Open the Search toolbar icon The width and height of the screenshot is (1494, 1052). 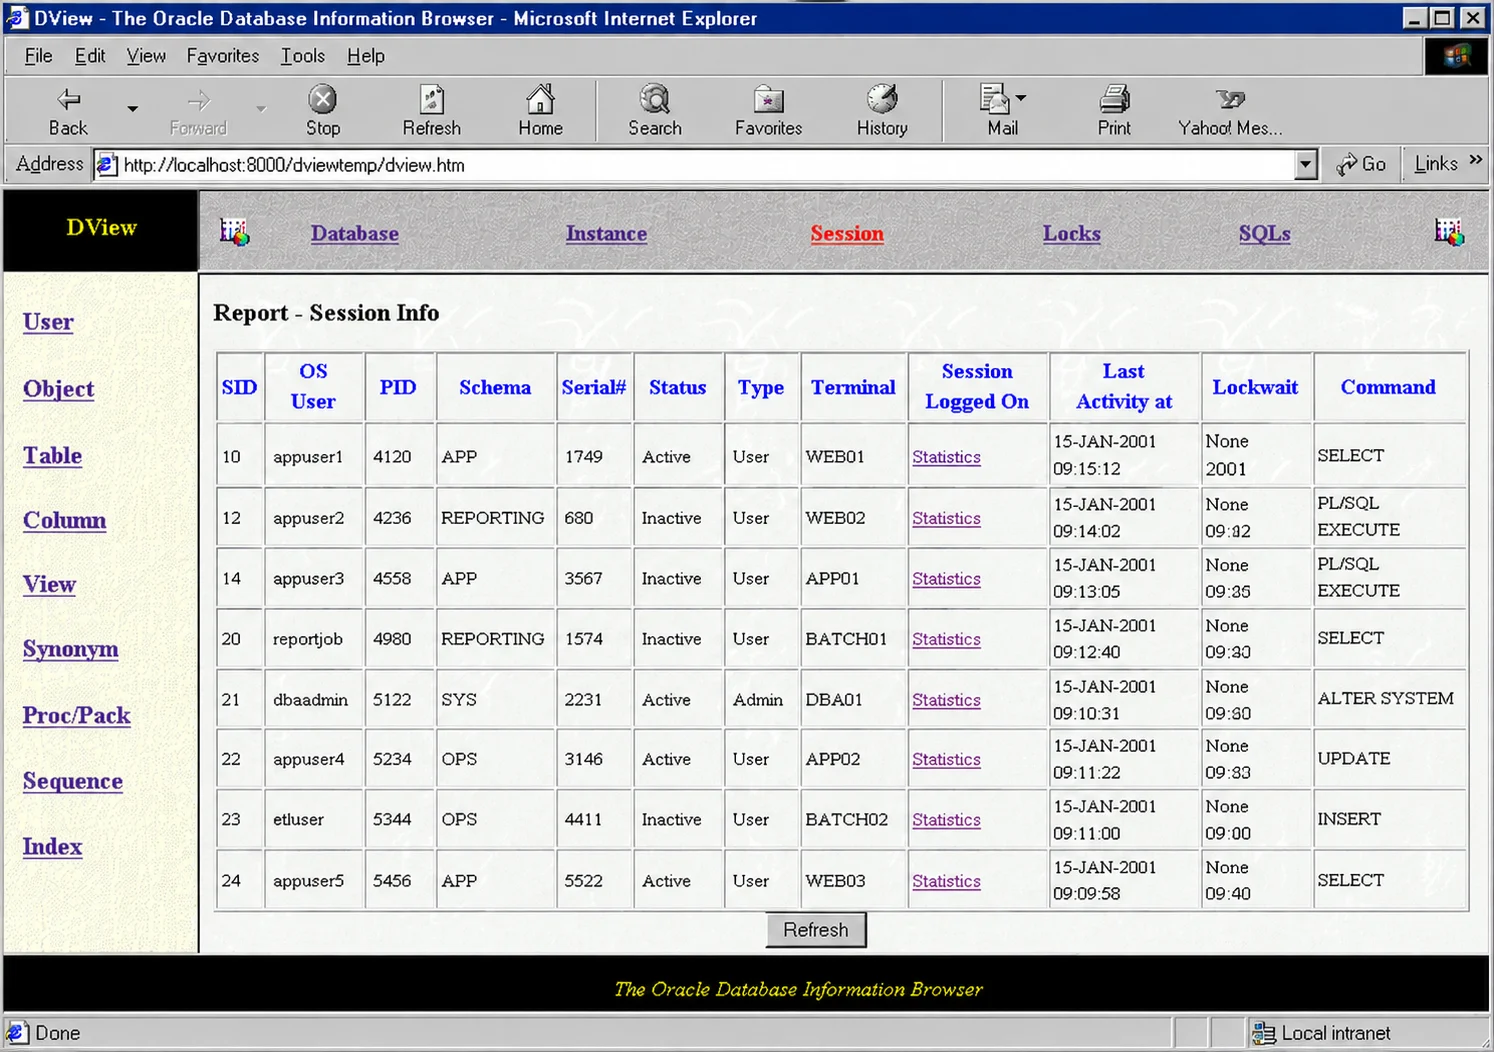(655, 111)
